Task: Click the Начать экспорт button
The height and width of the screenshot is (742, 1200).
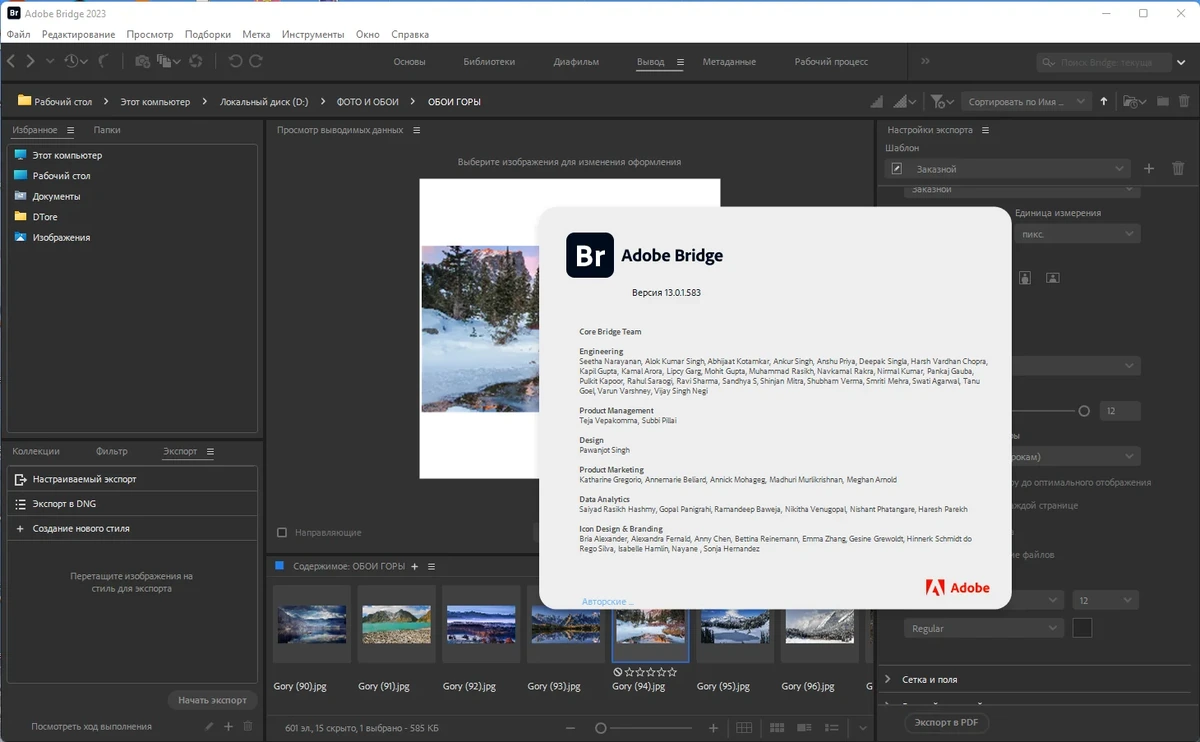Action: tap(212, 700)
